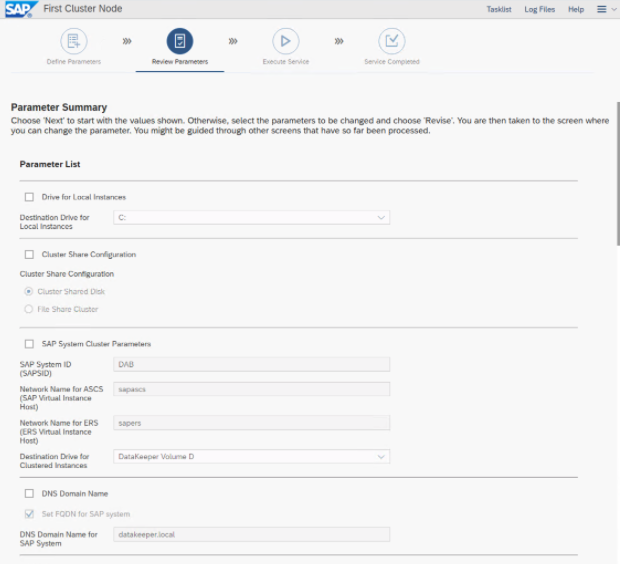
Task: Open Log Files from top bar
Action: [x=539, y=9]
